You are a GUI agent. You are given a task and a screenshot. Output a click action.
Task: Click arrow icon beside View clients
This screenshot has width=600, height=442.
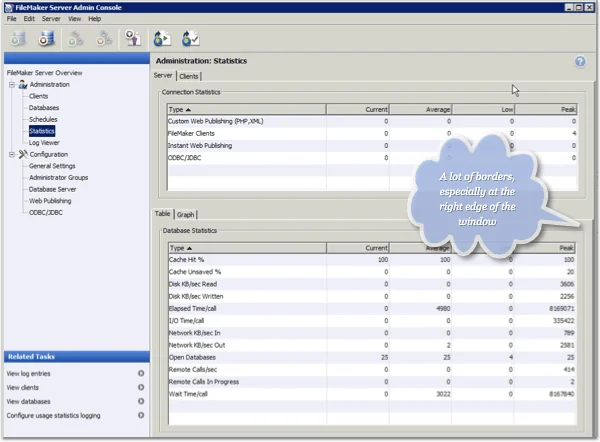141,387
